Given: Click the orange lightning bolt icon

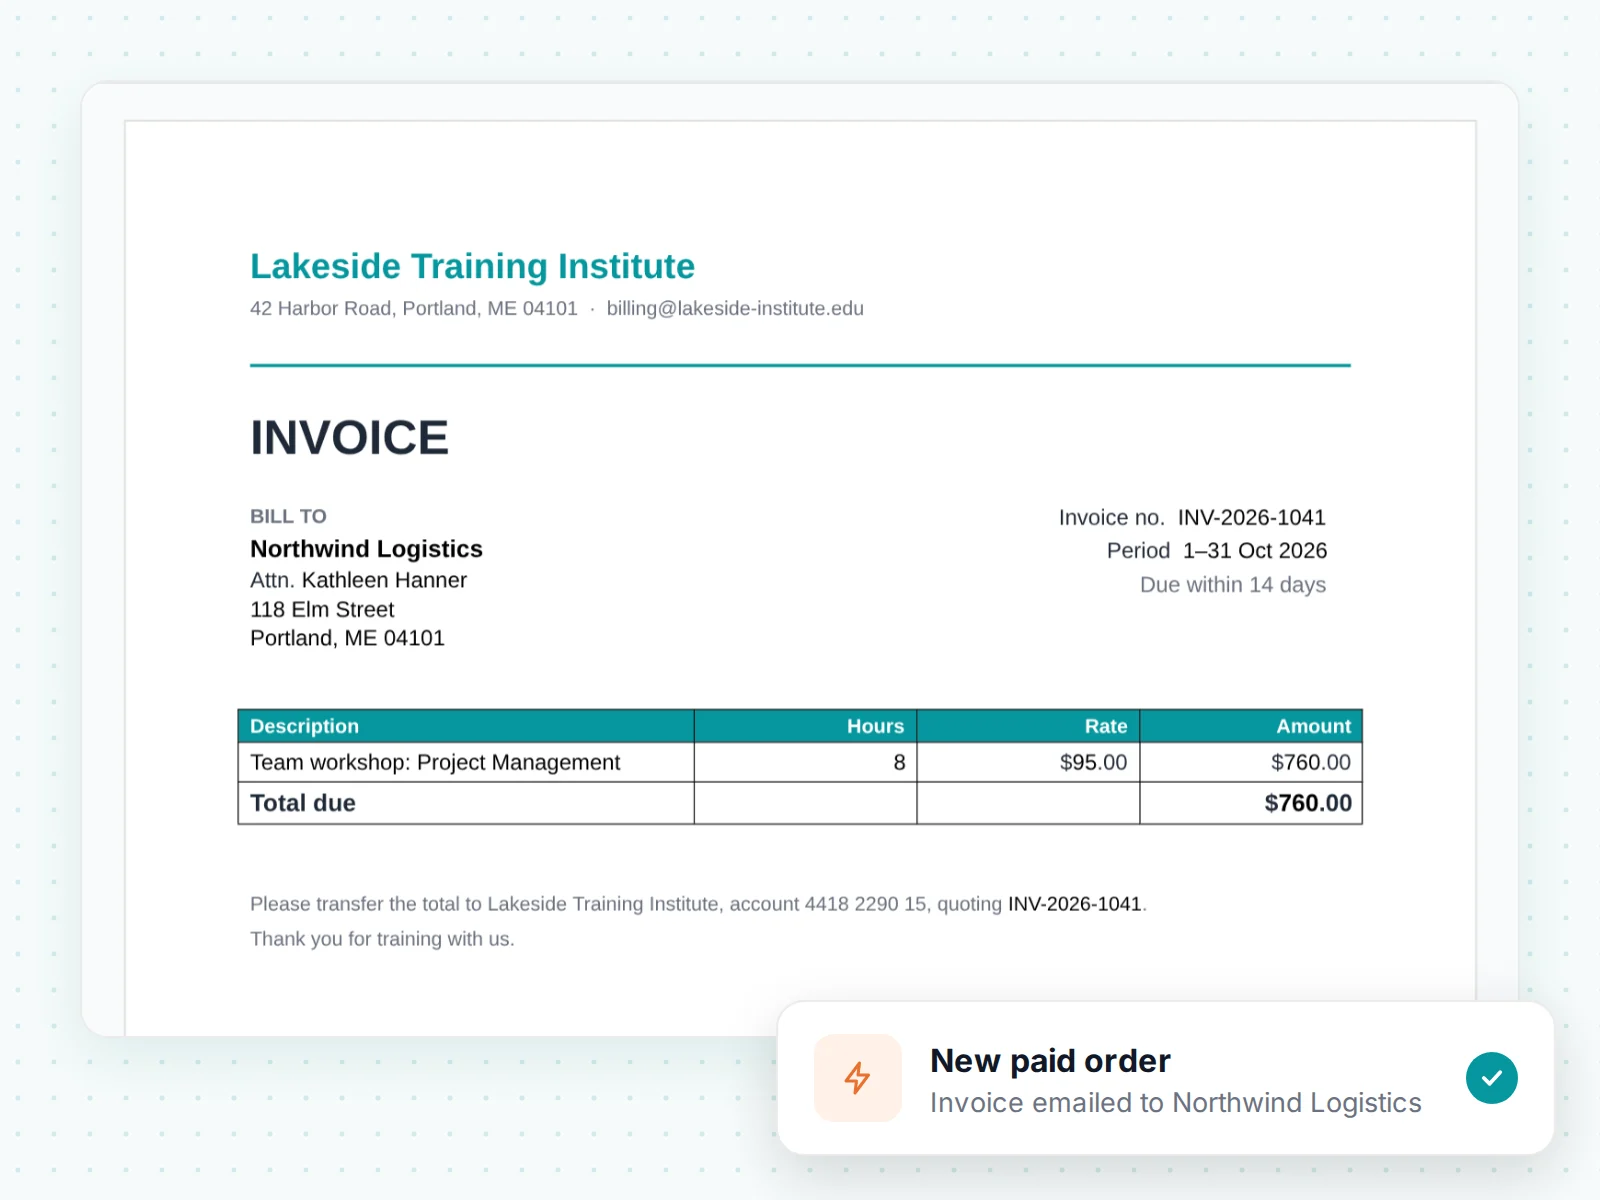Looking at the screenshot, I should 857,1078.
